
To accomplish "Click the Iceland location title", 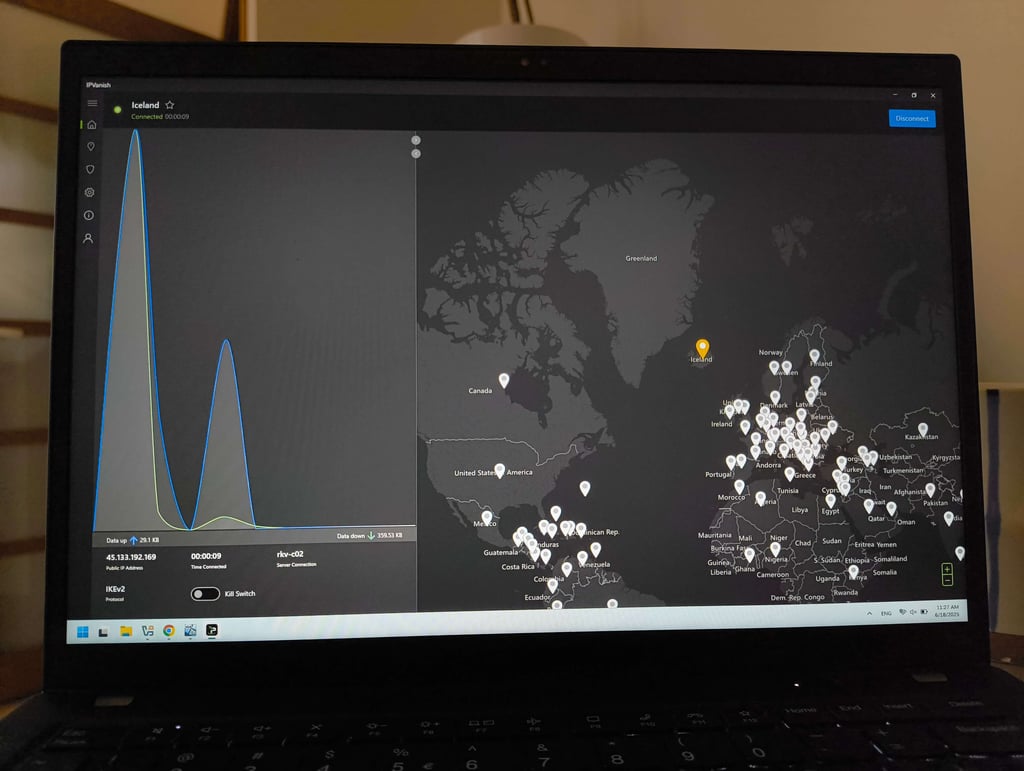I will tap(145, 105).
